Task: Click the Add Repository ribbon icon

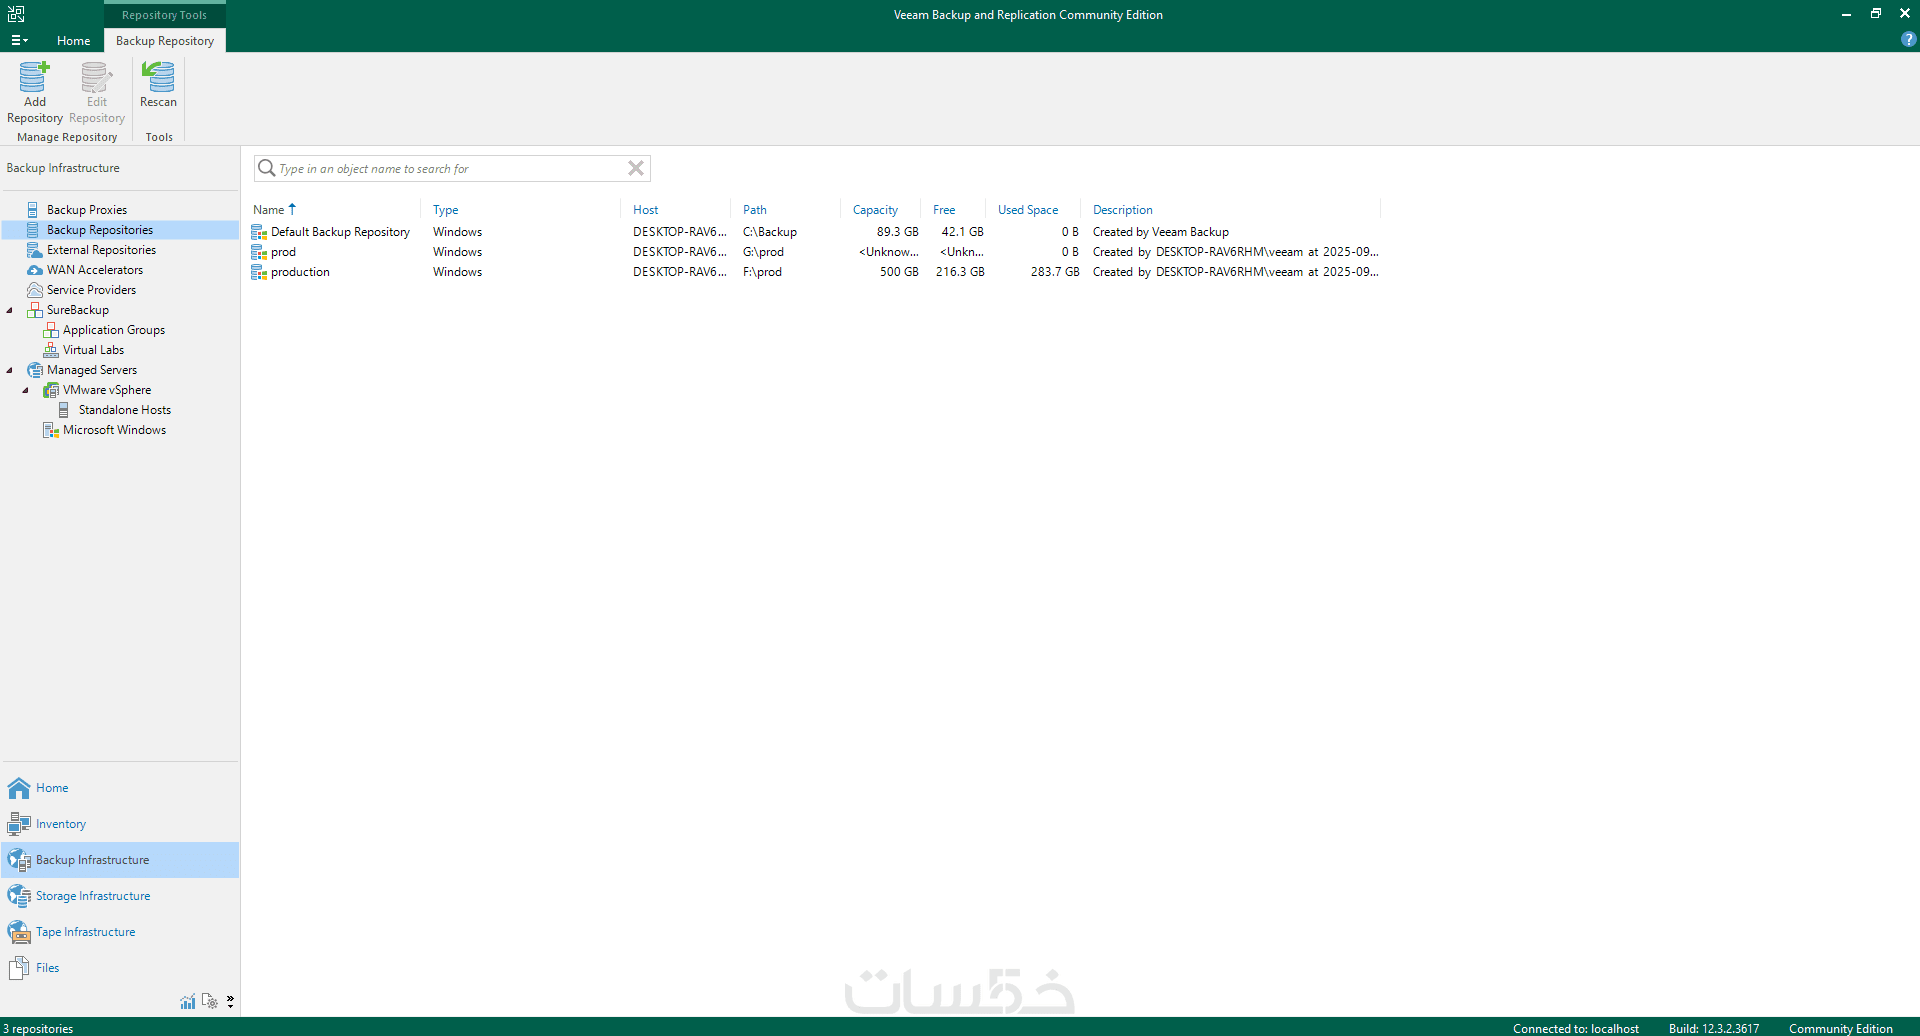Action: (x=34, y=77)
